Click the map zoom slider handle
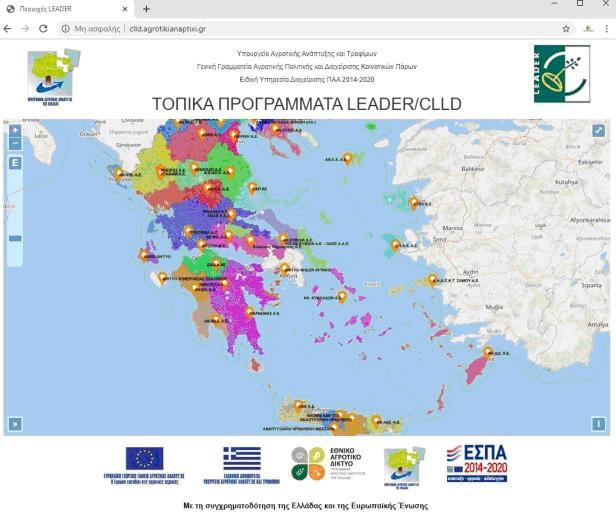This screenshot has height=515, width=616. coord(14,238)
